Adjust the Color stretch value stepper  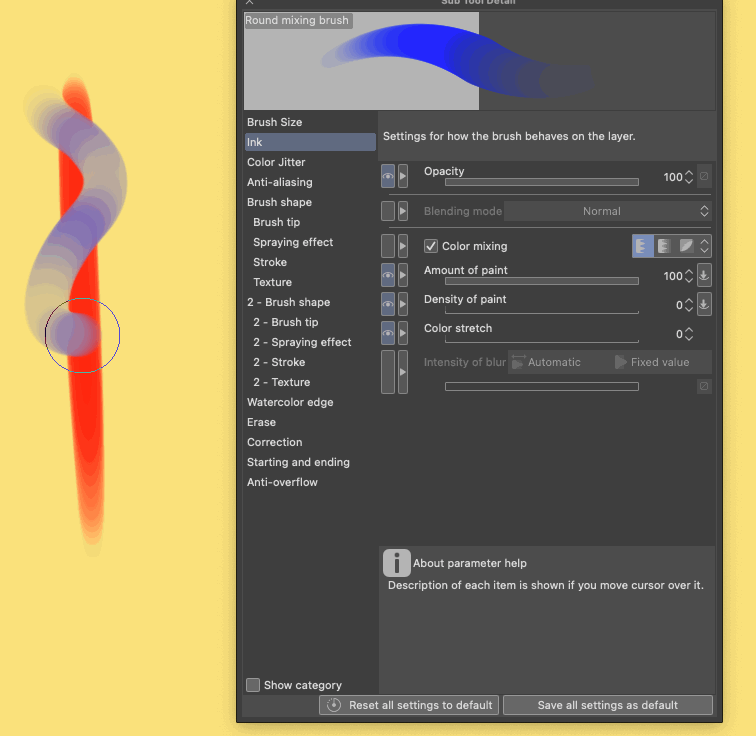click(x=689, y=334)
